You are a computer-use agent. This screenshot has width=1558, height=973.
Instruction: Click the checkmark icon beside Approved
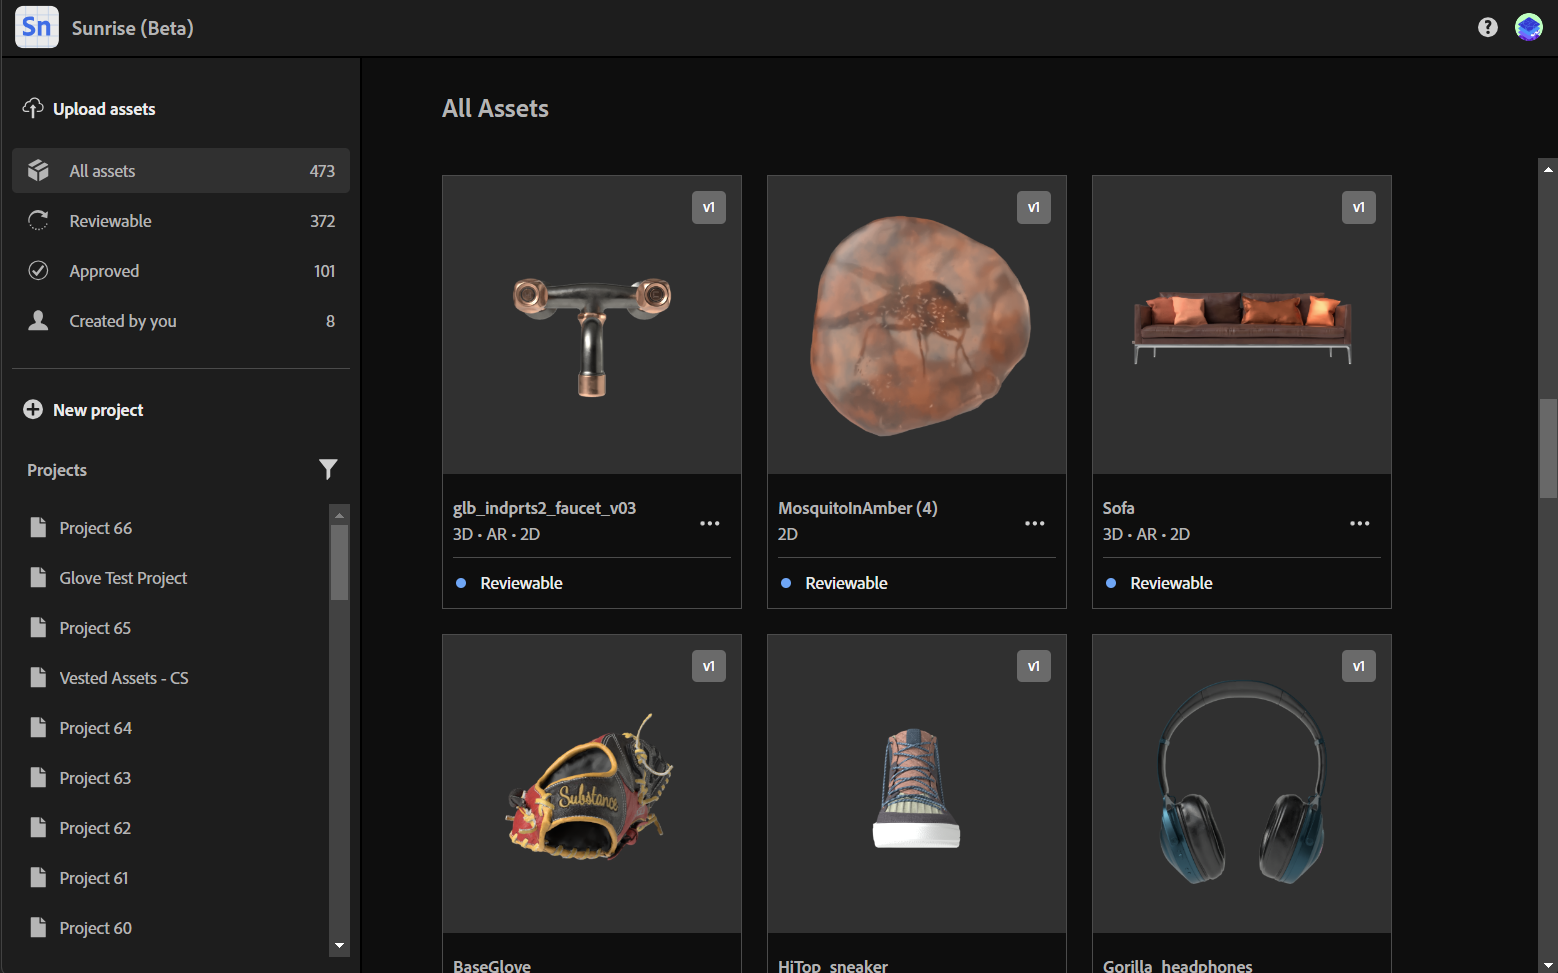(x=37, y=270)
